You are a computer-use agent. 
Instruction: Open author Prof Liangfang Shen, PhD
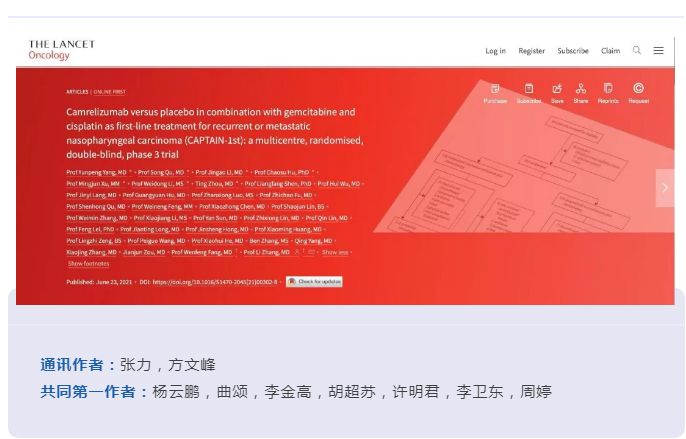(278, 184)
